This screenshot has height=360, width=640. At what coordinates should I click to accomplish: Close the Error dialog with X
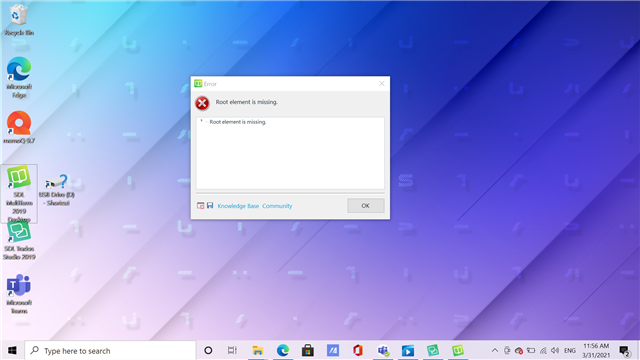click(382, 84)
